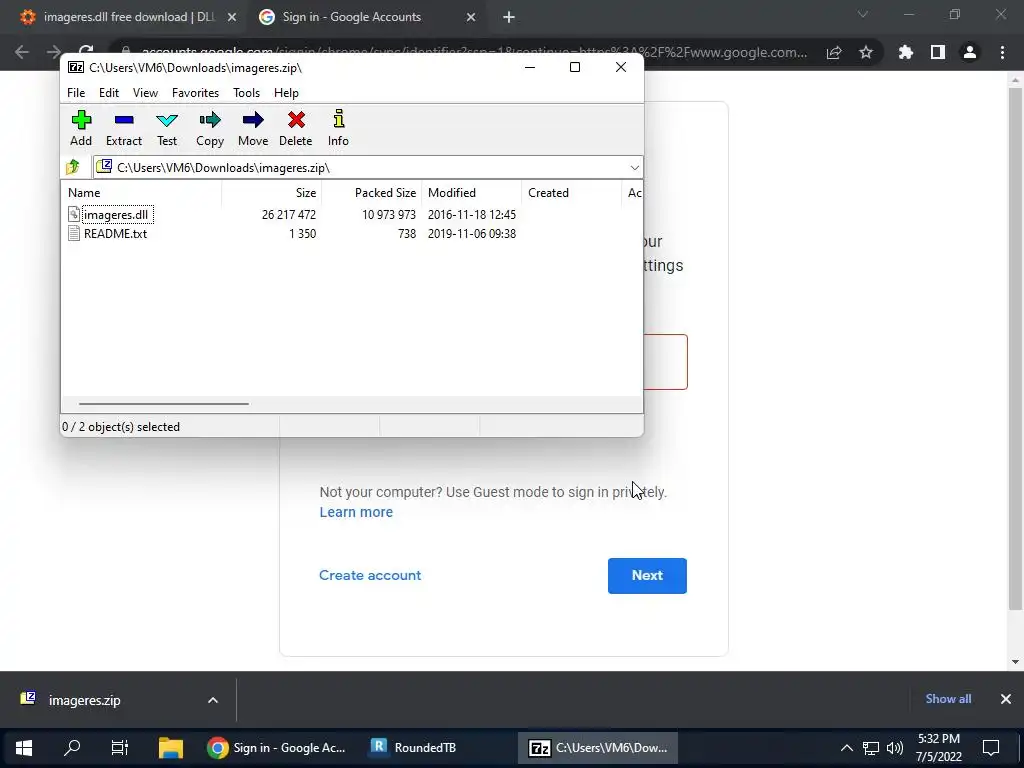Image resolution: width=1024 pixels, height=768 pixels.
Task: Close the Chrome downloads bar
Action: tap(1006, 699)
